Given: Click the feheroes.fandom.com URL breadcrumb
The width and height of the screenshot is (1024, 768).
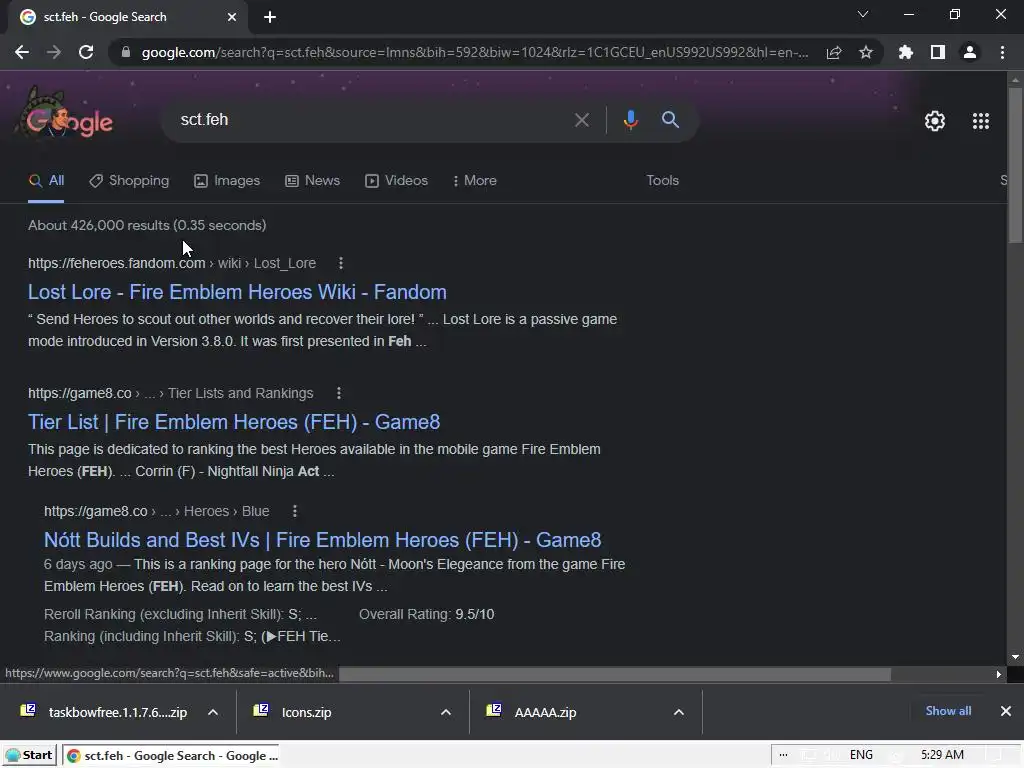Looking at the screenshot, I should tap(172, 263).
